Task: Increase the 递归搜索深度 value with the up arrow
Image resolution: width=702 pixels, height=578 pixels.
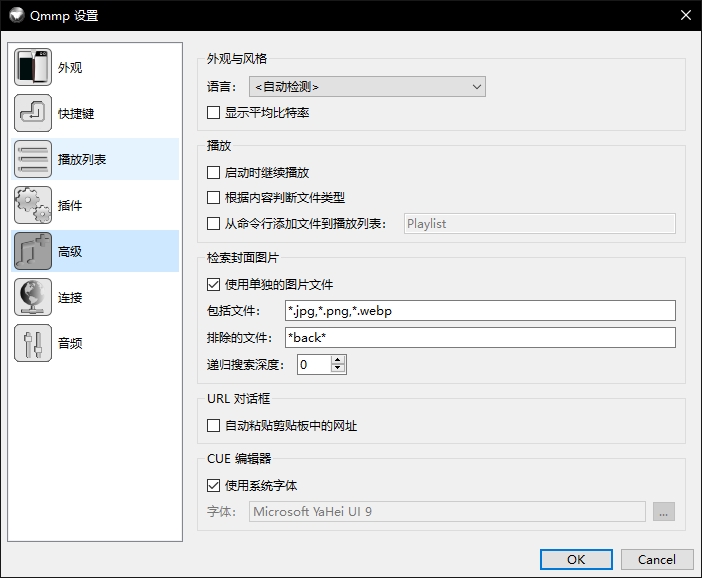Action: (338, 360)
